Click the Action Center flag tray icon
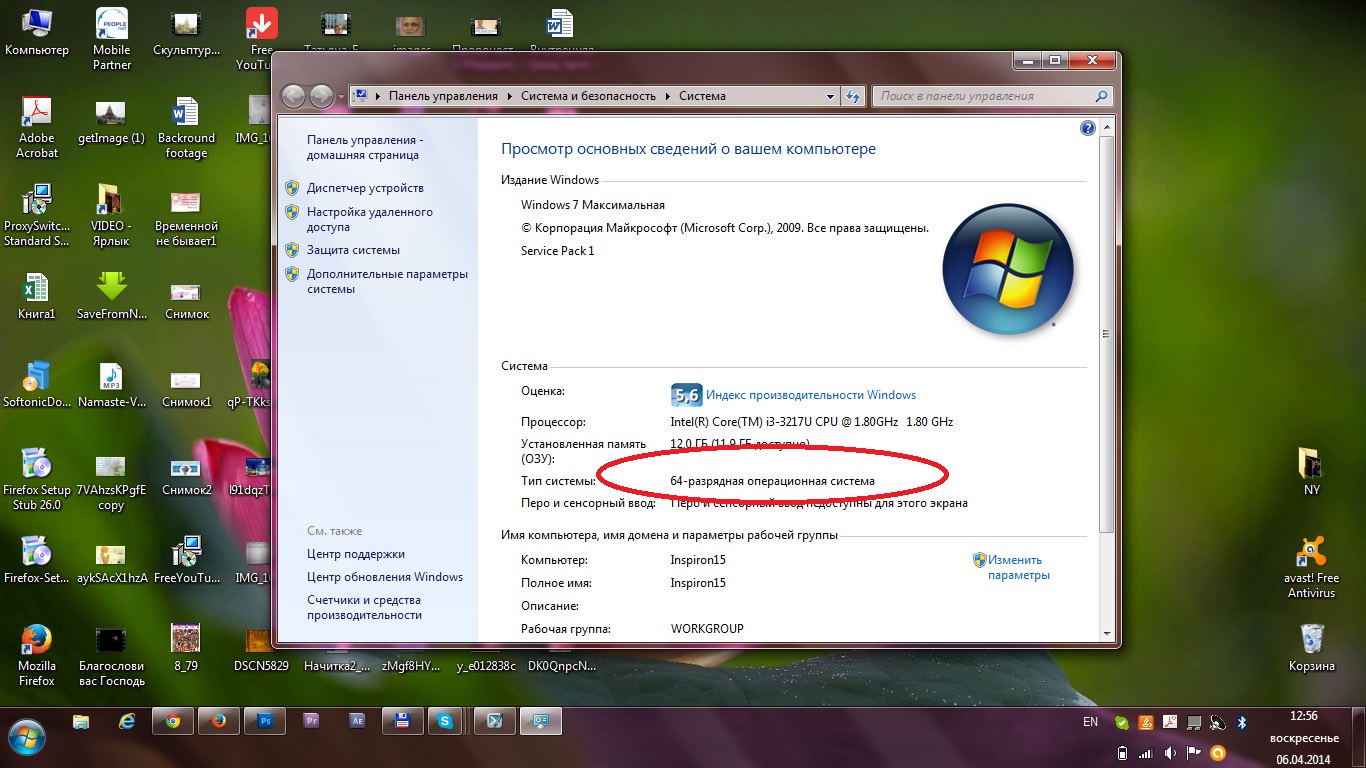The image size is (1366, 768). [x=1194, y=753]
